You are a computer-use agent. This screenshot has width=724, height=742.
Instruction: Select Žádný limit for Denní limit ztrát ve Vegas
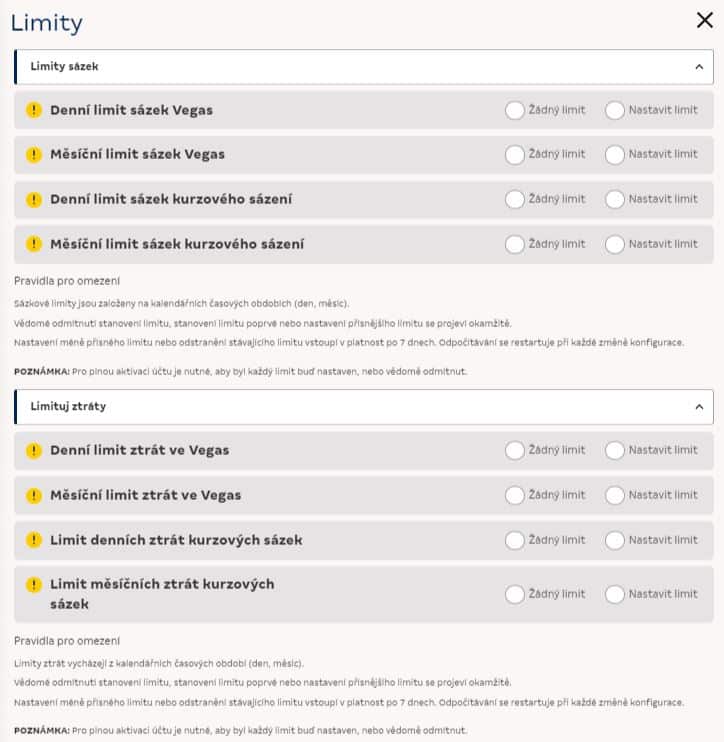(x=514, y=450)
